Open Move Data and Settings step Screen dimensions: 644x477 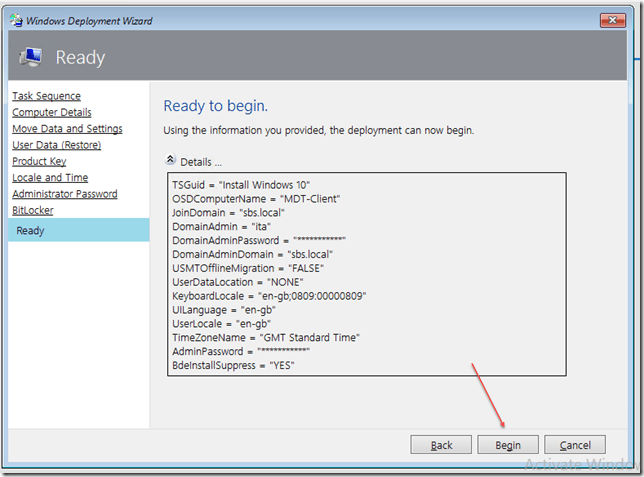coord(67,129)
